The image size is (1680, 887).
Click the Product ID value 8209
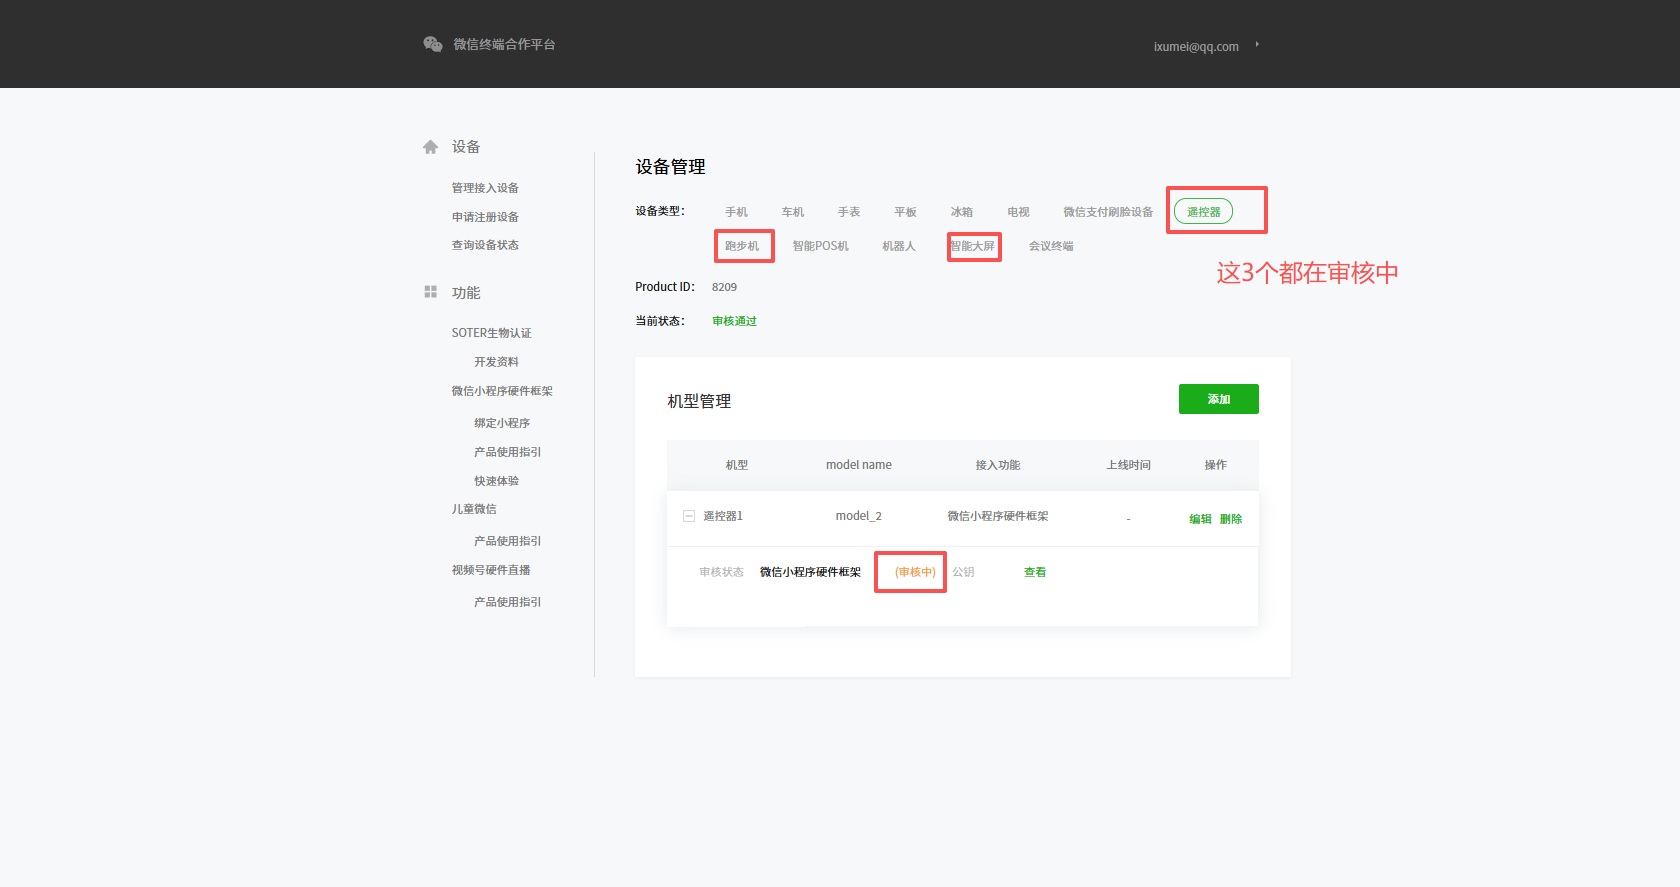(724, 287)
